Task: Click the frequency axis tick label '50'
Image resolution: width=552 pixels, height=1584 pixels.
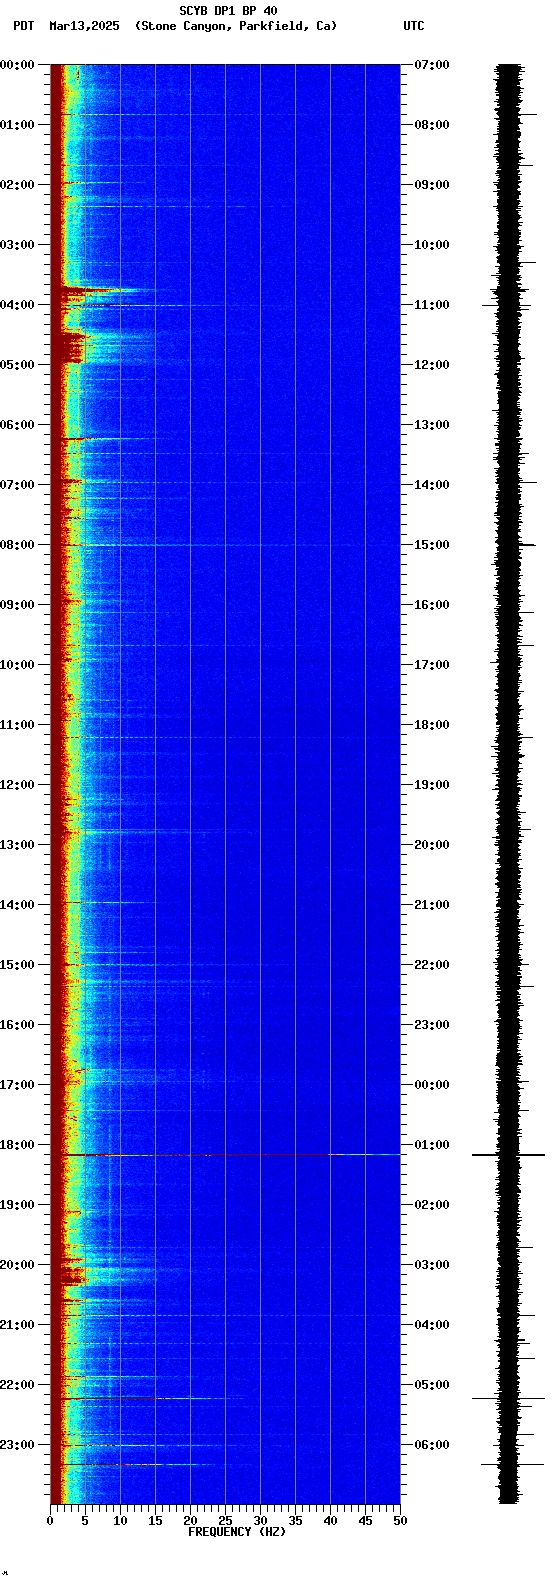Action: (x=400, y=1521)
